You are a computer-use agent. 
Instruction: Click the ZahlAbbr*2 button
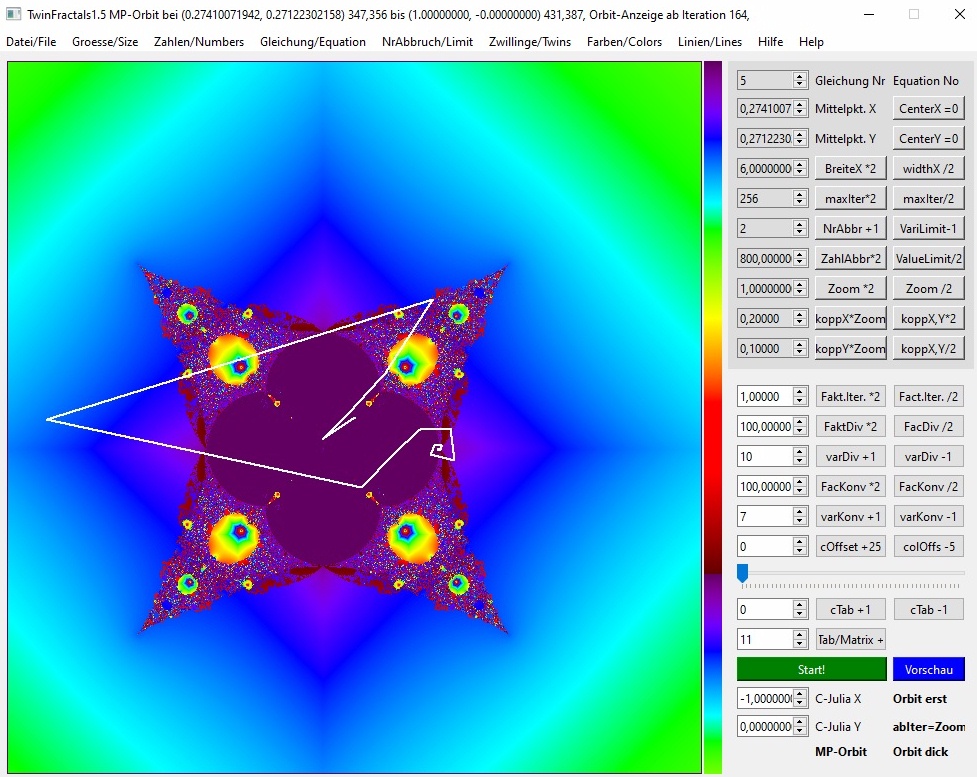[850, 258]
